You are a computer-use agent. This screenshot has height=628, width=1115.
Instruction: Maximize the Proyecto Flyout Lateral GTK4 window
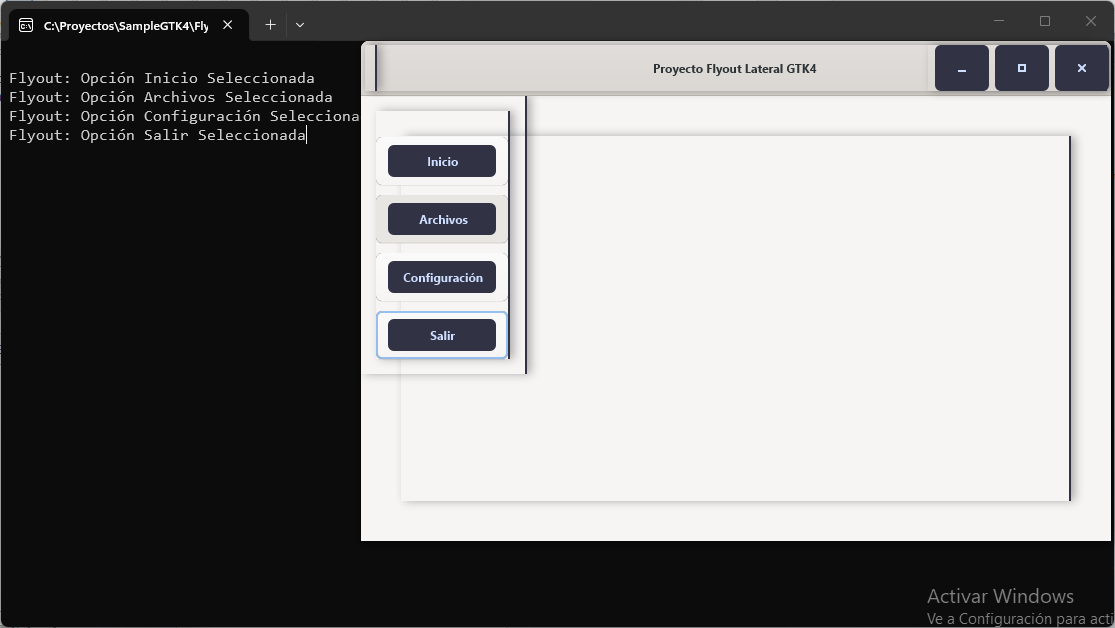pyautogui.click(x=1022, y=68)
